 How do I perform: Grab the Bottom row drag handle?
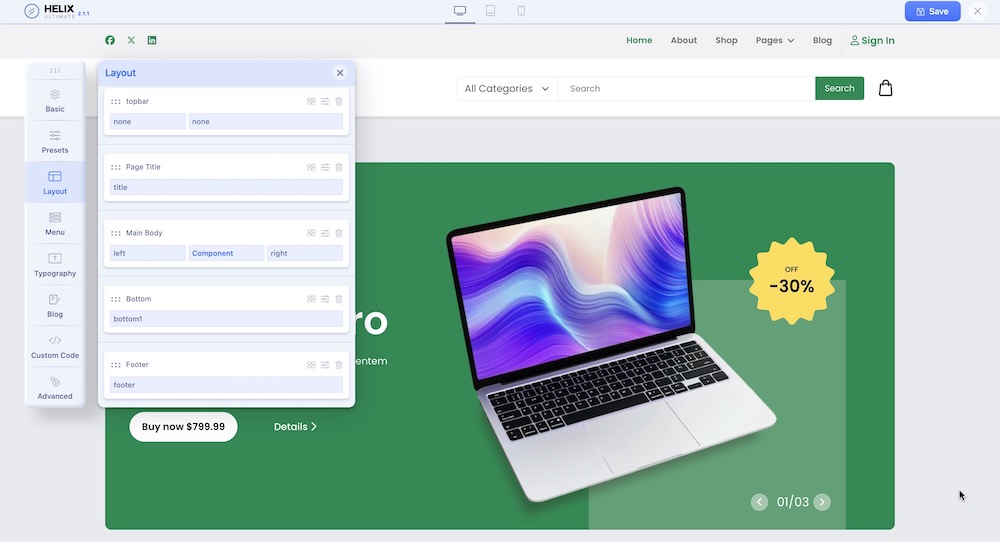click(x=115, y=299)
